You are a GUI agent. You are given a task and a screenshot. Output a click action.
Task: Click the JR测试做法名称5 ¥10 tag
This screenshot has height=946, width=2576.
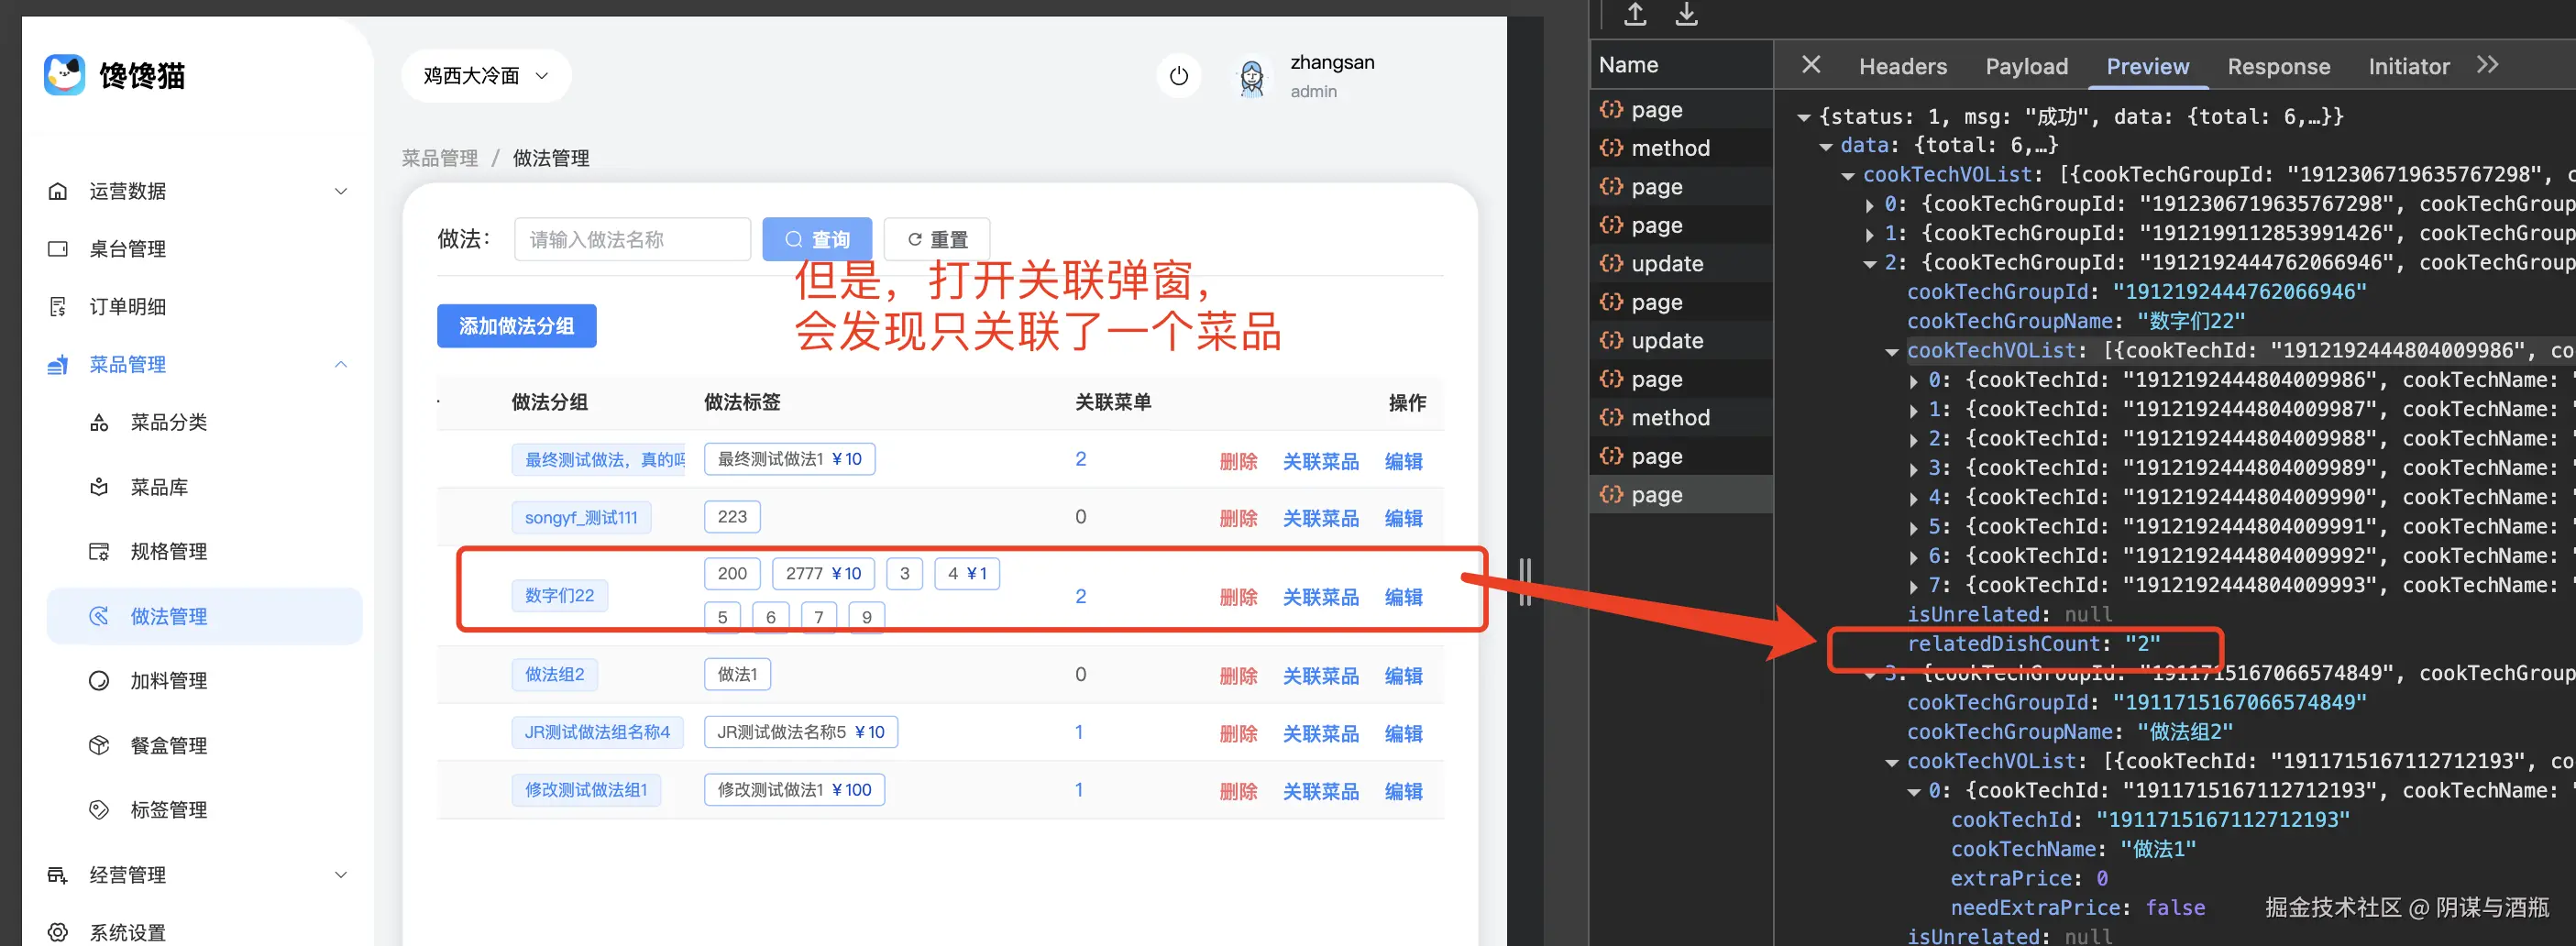point(801,732)
